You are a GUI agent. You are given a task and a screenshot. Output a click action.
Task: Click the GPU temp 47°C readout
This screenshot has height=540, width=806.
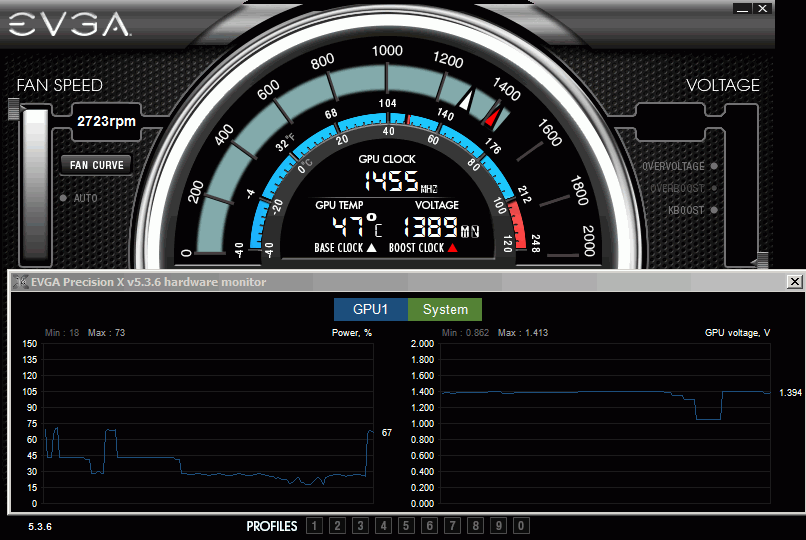click(357, 226)
